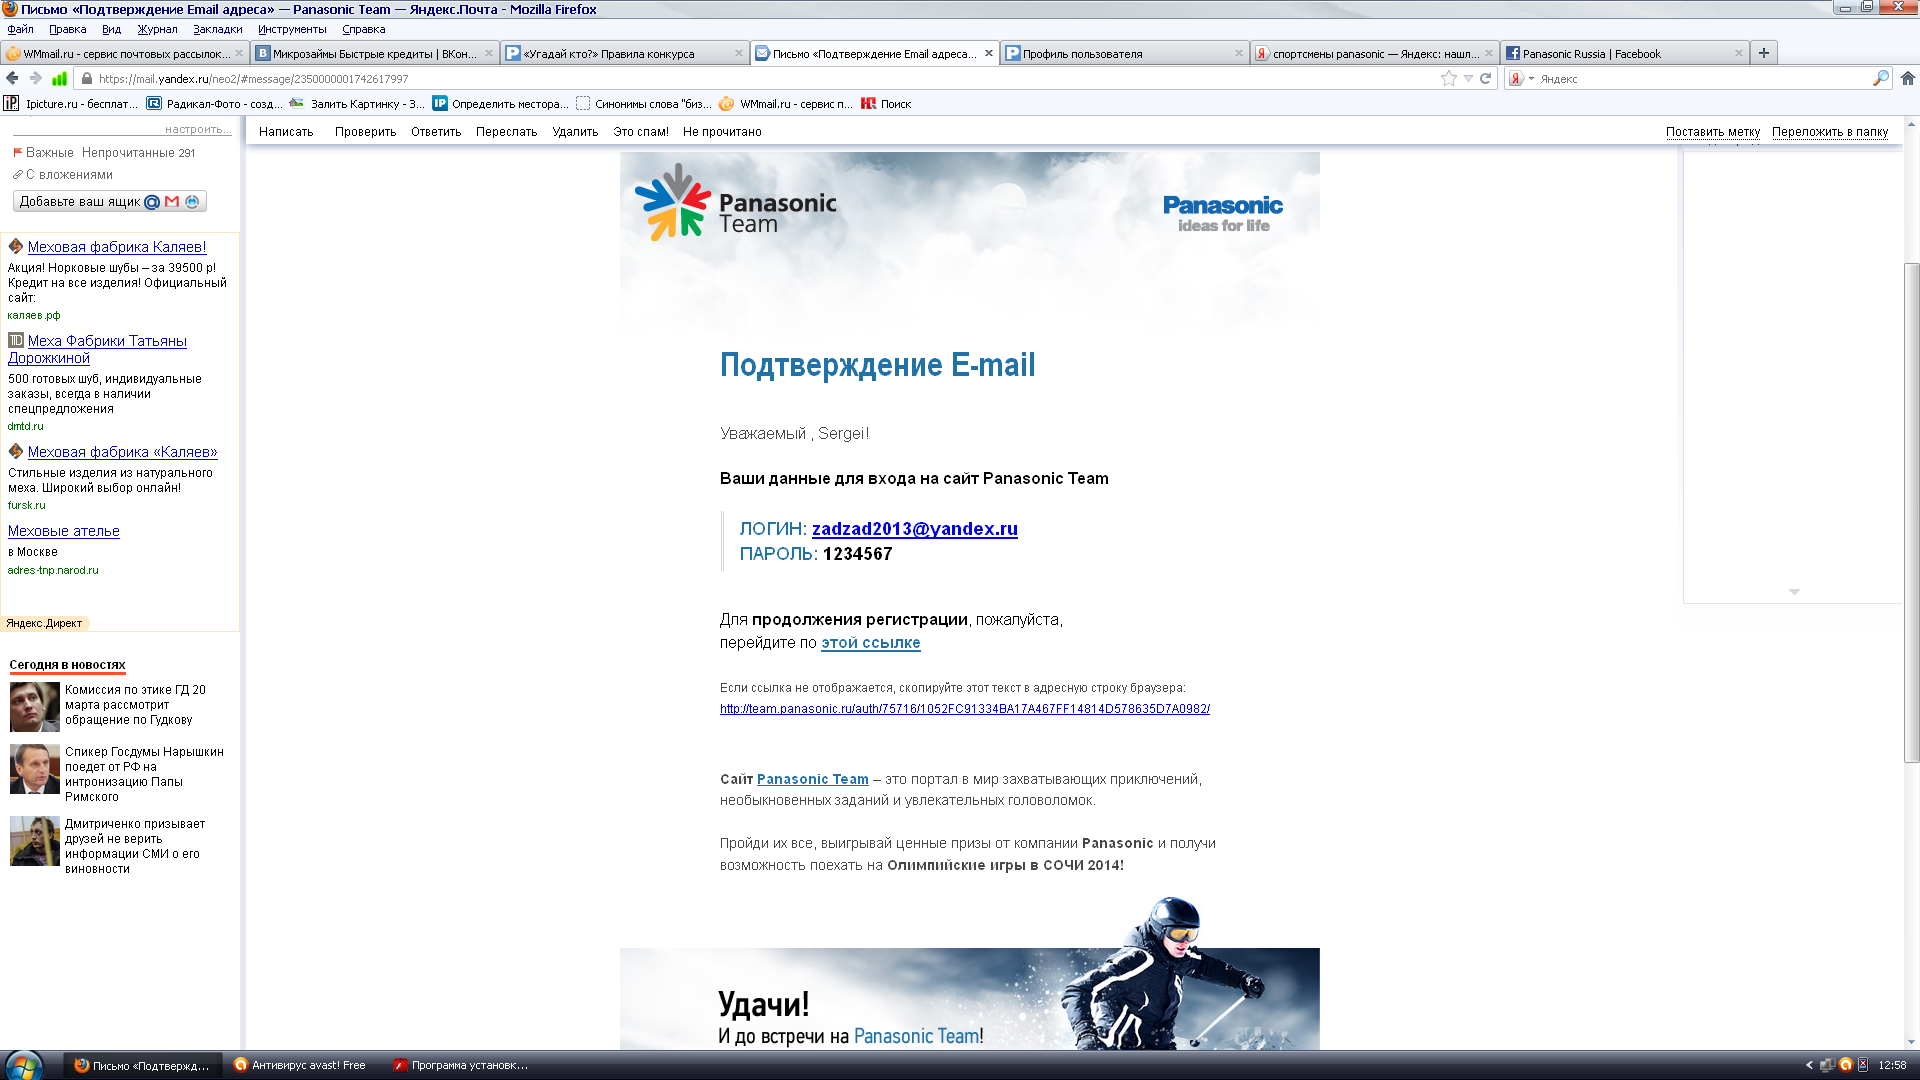Click the magnifying glass search icon
1920x1080 pixels.
point(1881,78)
